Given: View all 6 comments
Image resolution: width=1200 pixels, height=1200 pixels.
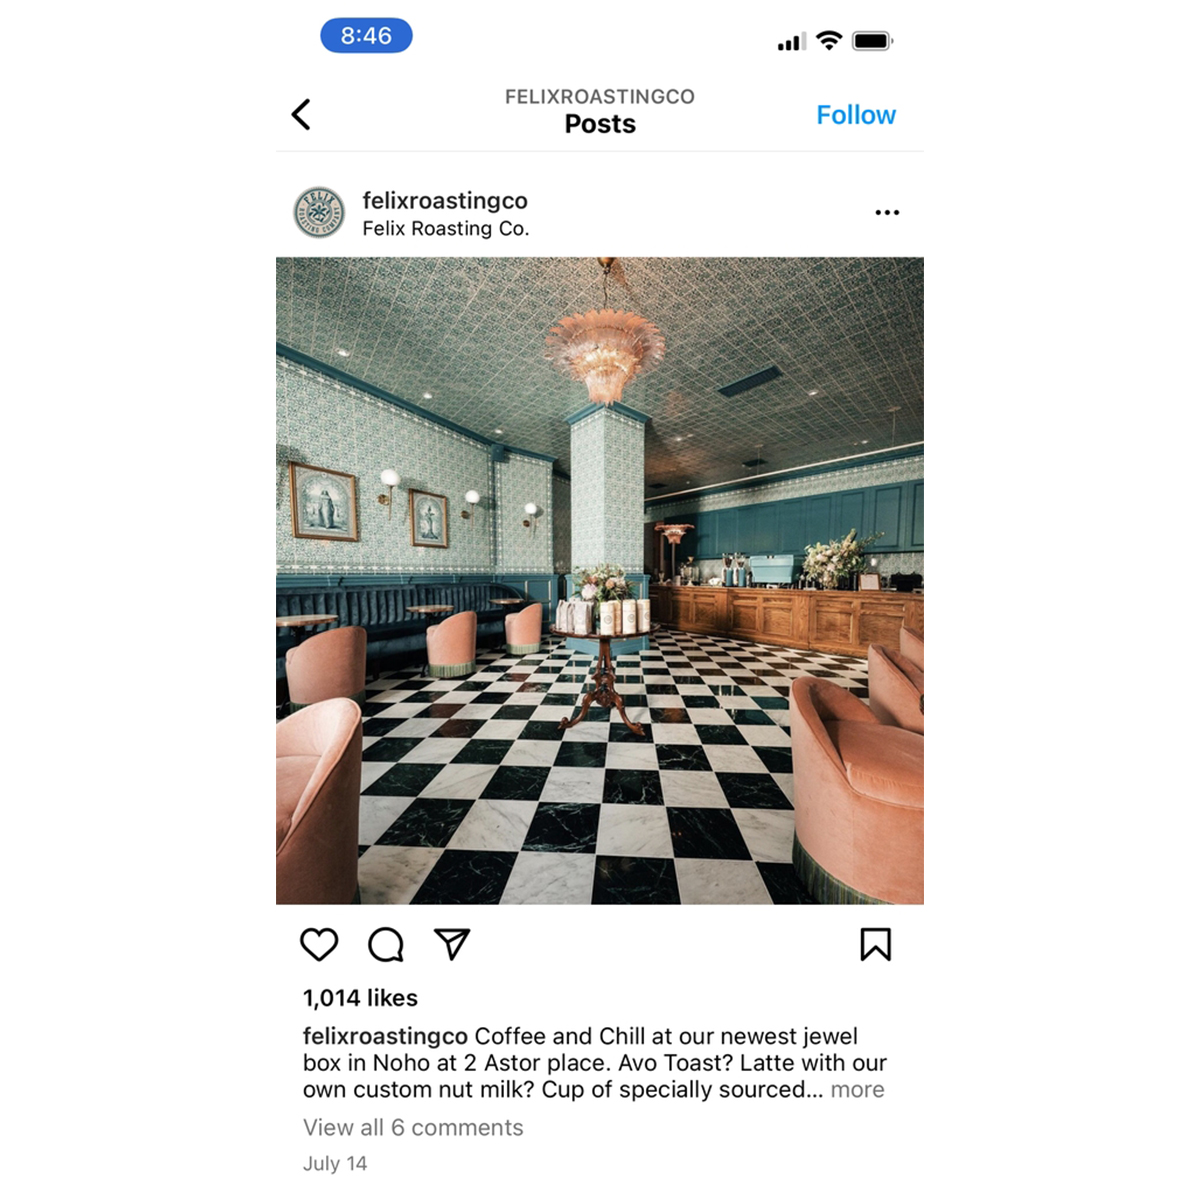Looking at the screenshot, I should pos(413,1127).
